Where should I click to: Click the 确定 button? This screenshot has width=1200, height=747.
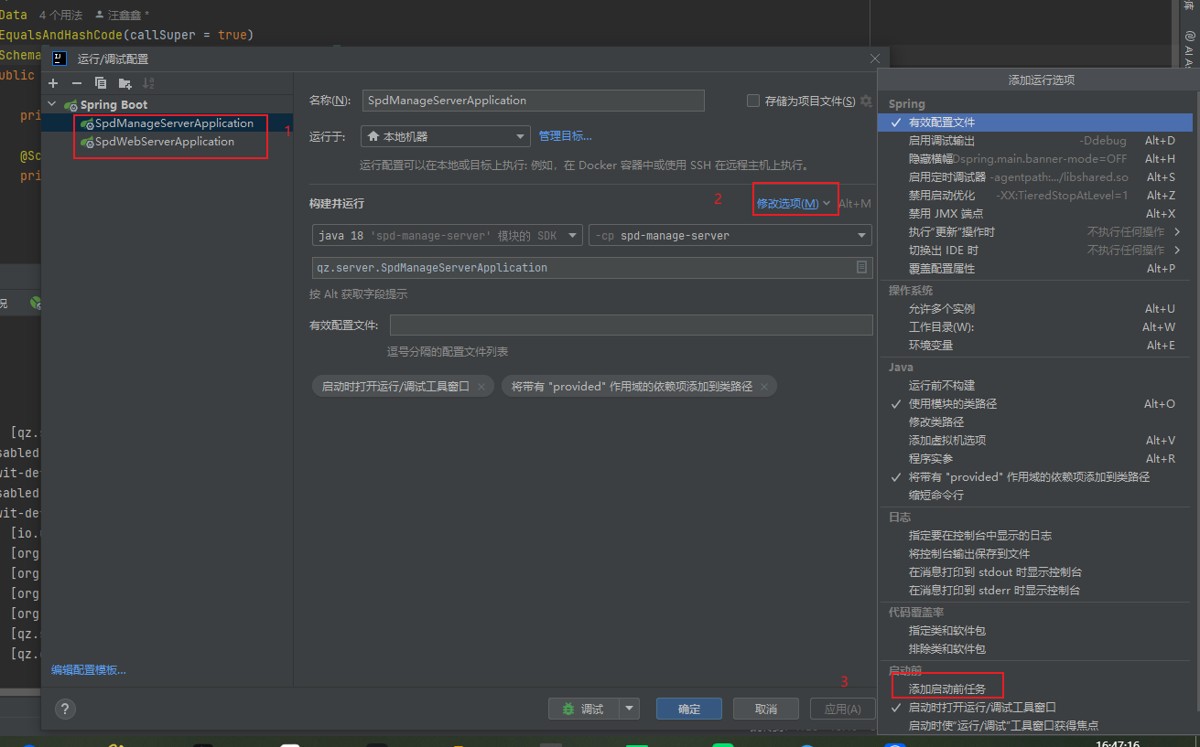pyautogui.click(x=689, y=709)
